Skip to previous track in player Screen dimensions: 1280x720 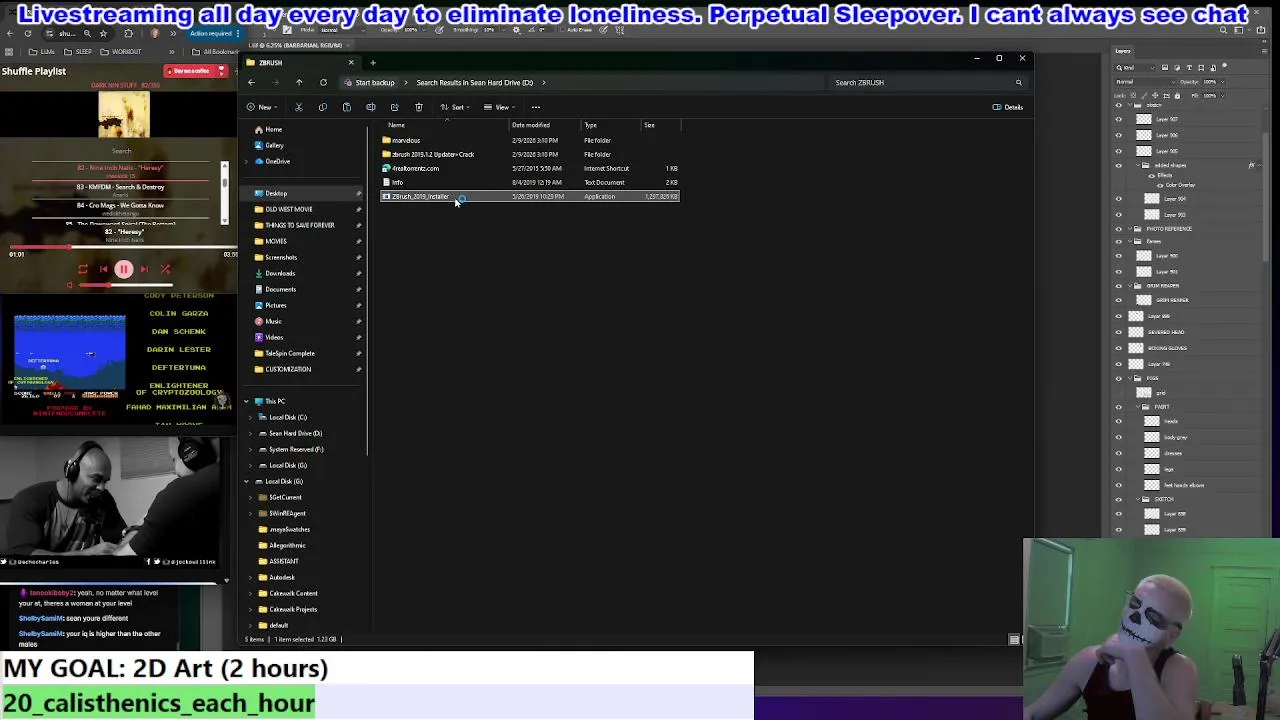pyautogui.click(x=103, y=269)
